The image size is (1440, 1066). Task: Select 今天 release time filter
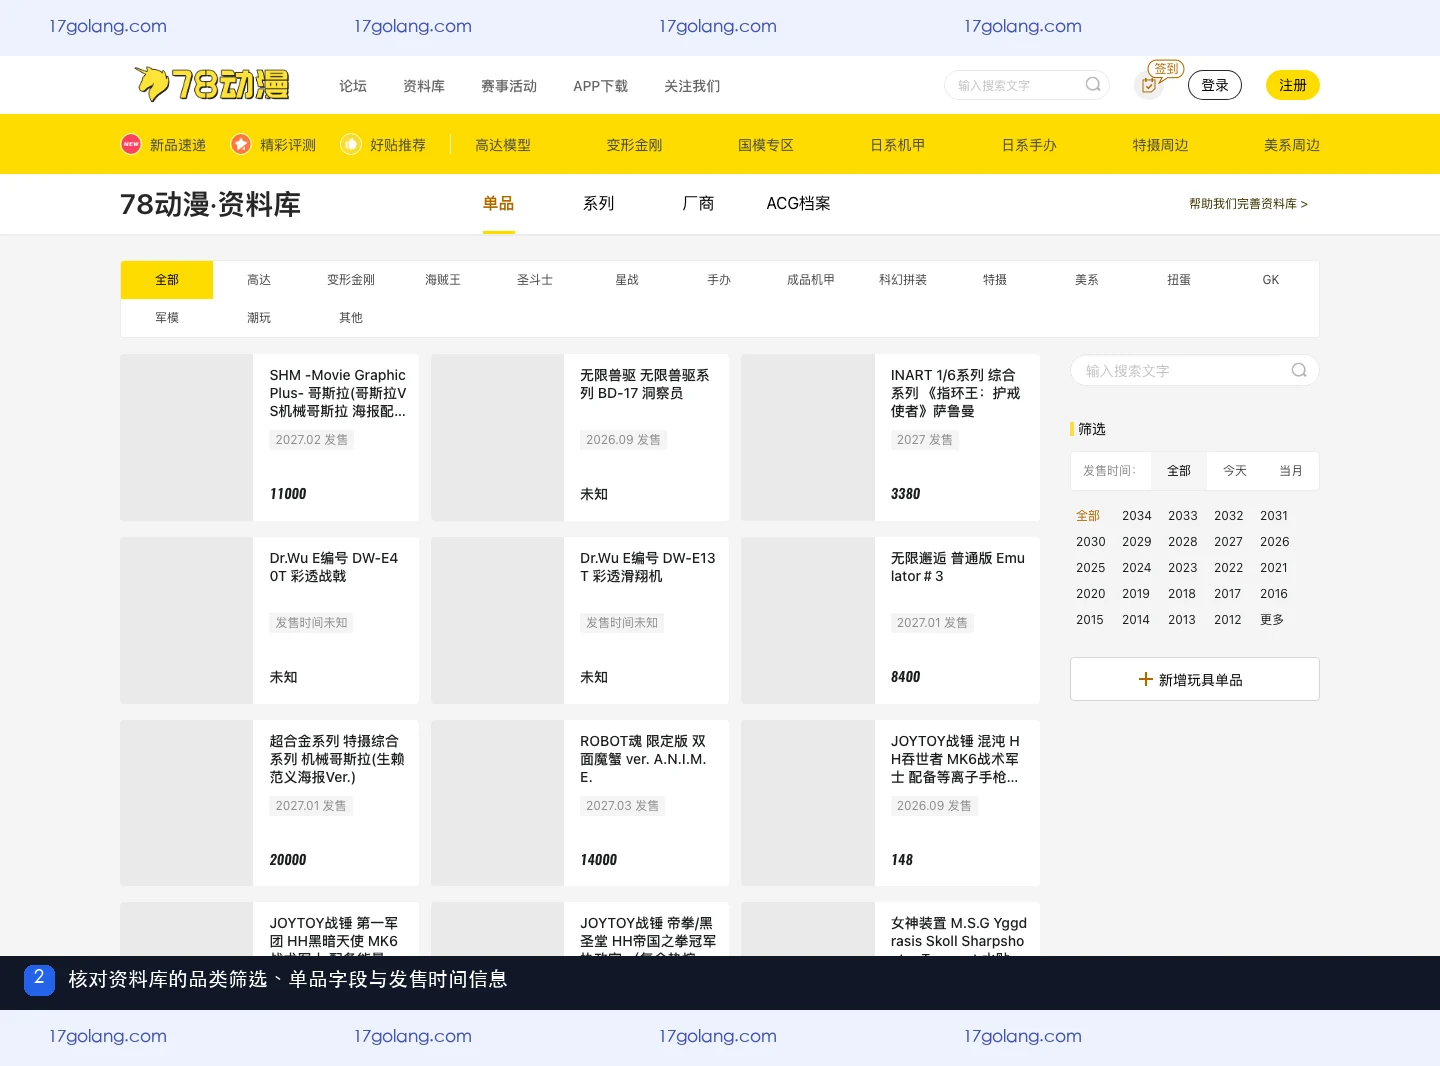[1235, 471]
